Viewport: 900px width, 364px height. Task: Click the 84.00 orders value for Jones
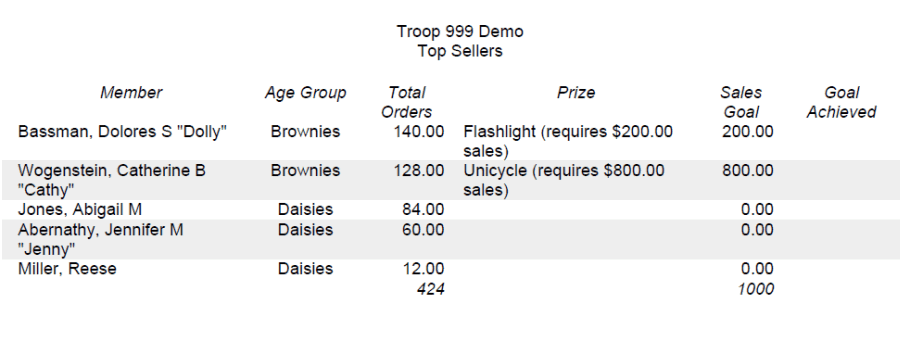coord(422,210)
